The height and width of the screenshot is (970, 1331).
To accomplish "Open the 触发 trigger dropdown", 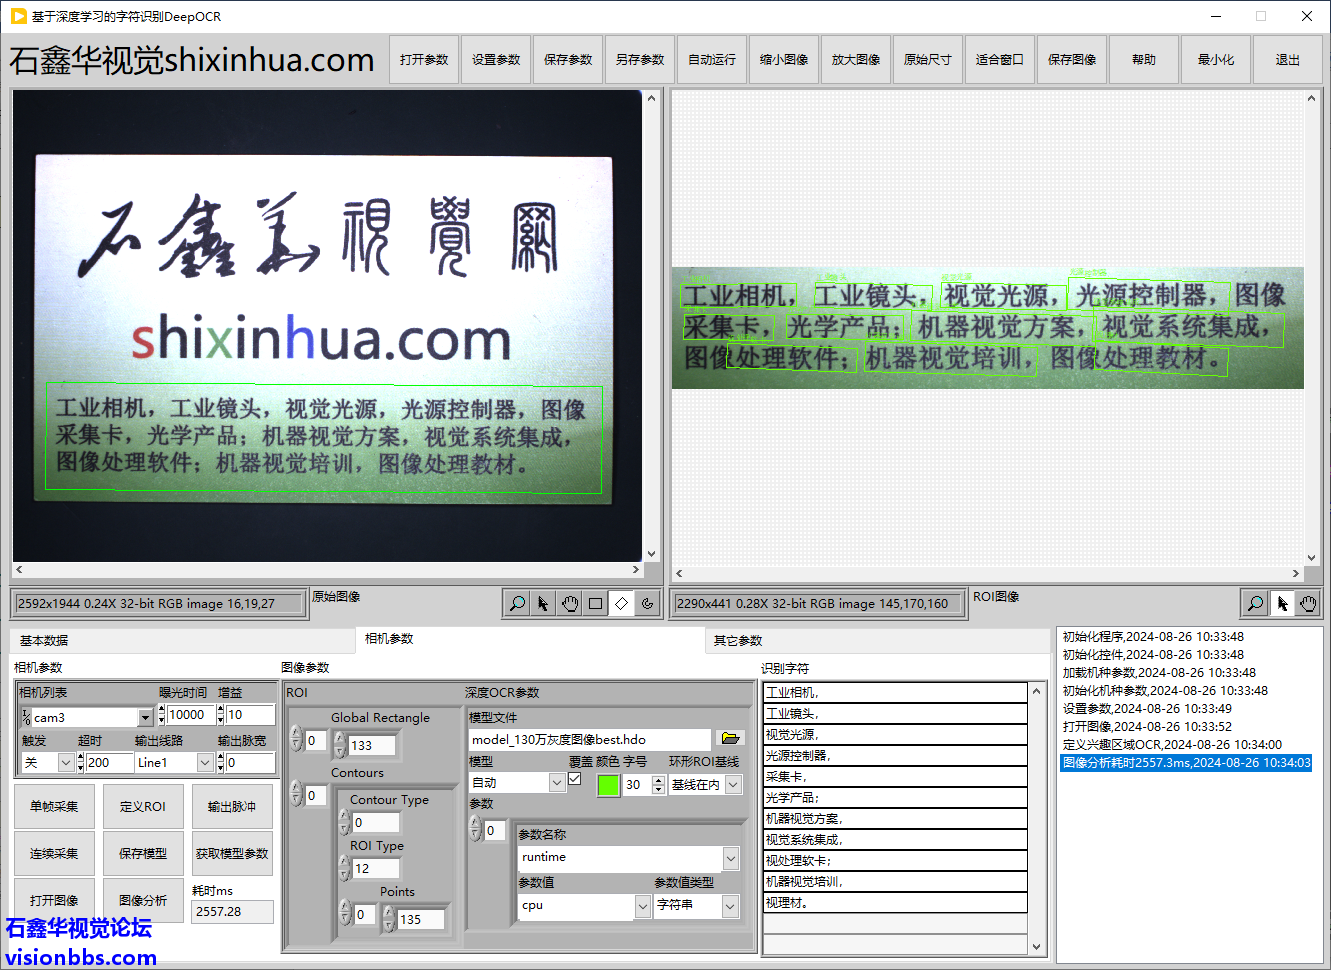I will click(66, 762).
